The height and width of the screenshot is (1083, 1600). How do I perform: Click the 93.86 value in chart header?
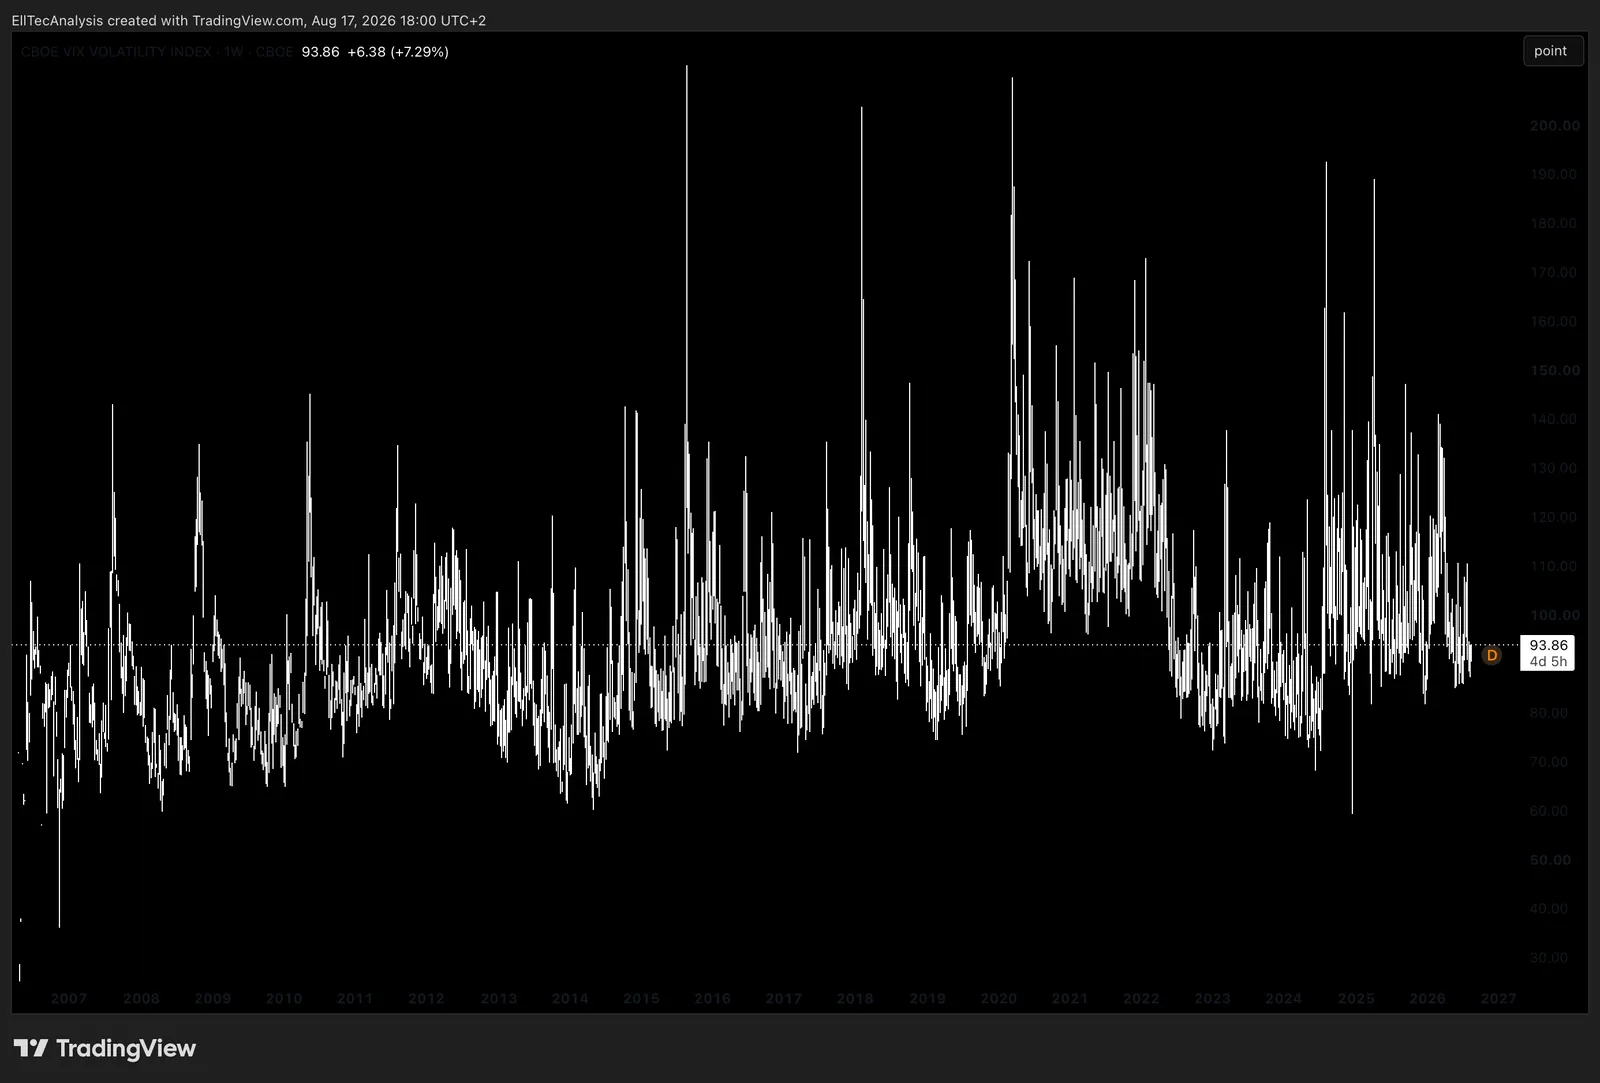(320, 52)
